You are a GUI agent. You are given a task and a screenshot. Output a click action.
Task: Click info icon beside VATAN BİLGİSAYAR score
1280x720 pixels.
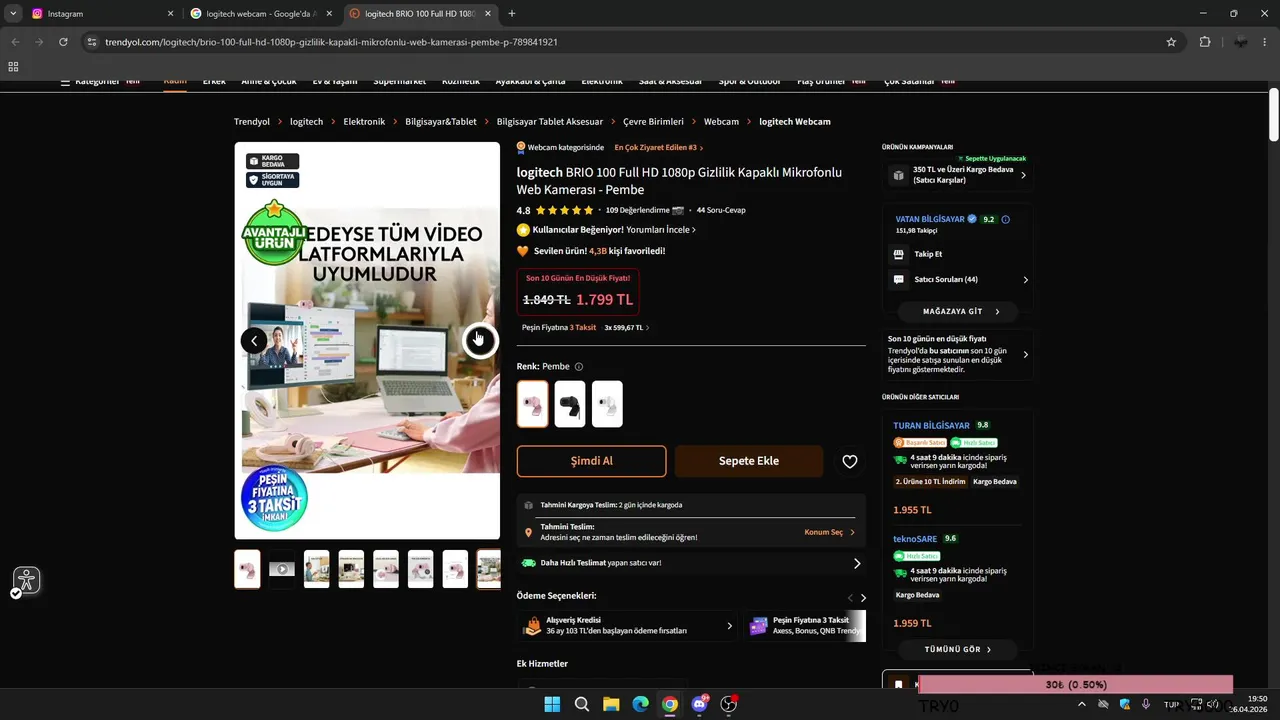point(1005,219)
